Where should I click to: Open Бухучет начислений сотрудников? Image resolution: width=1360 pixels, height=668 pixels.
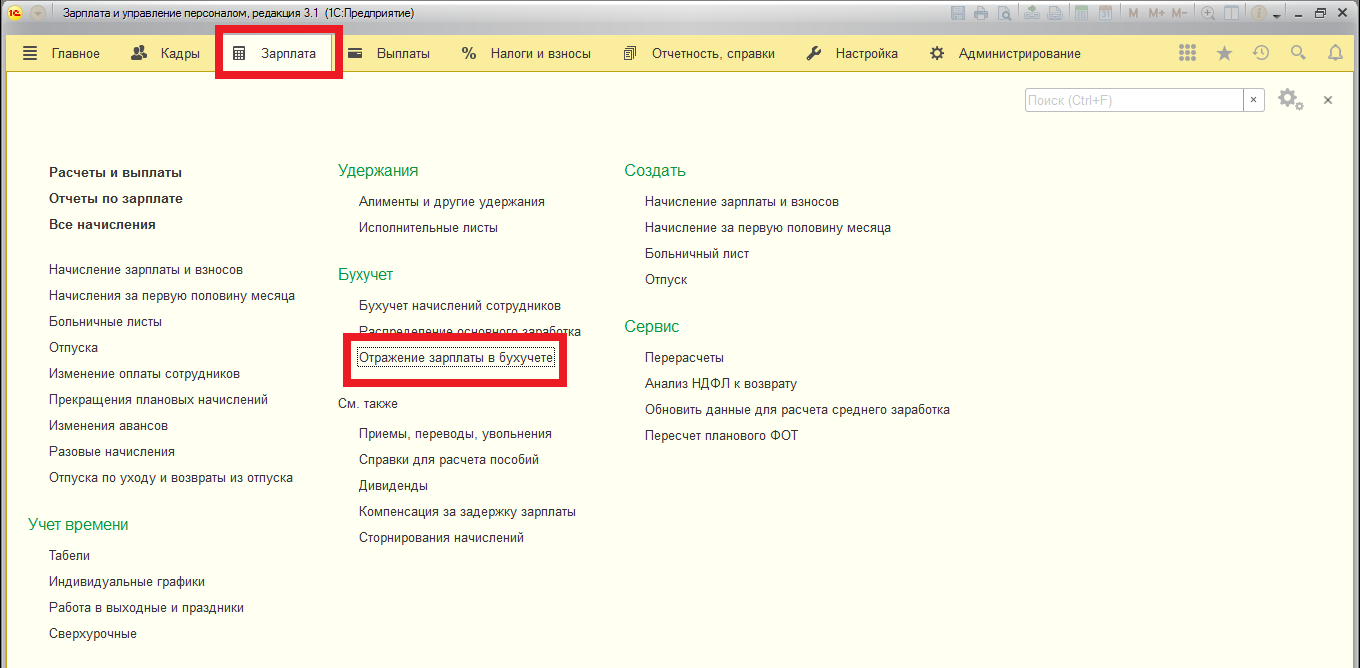point(460,306)
